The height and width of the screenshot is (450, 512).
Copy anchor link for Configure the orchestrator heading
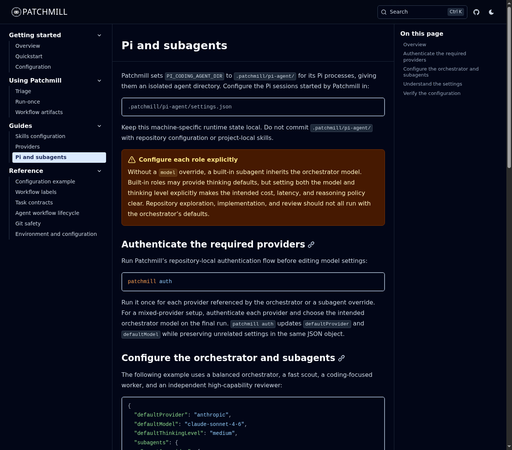pos(341,358)
